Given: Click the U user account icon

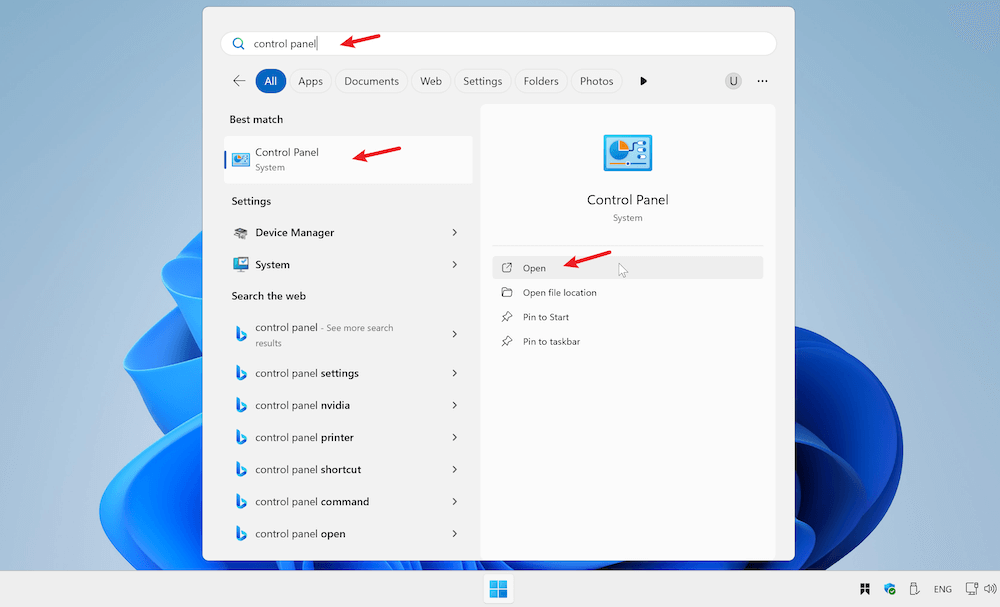Looking at the screenshot, I should 733,81.
